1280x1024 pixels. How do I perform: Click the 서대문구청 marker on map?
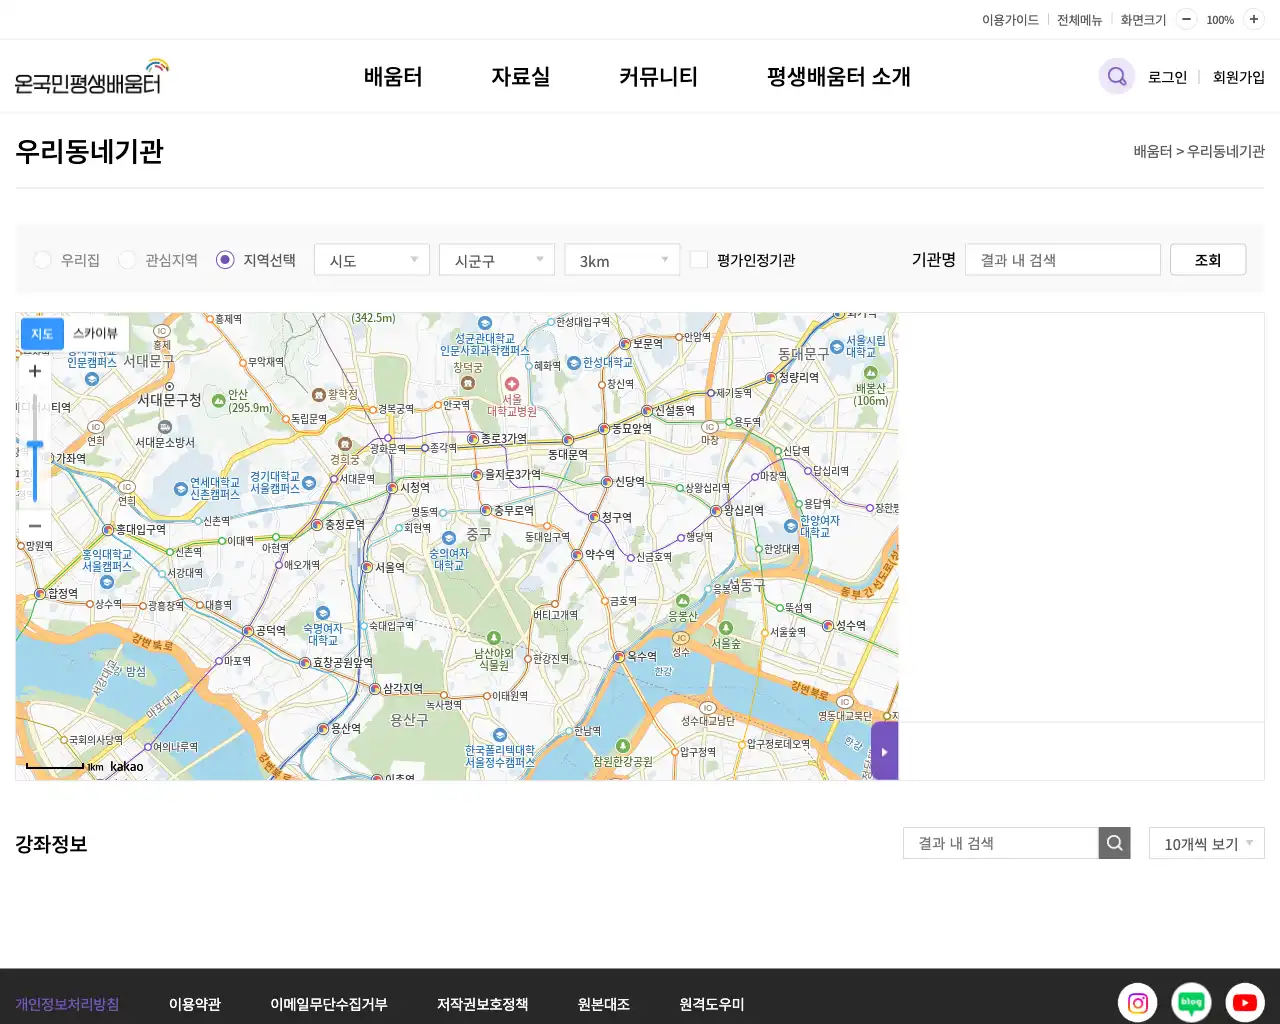pyautogui.click(x=169, y=386)
